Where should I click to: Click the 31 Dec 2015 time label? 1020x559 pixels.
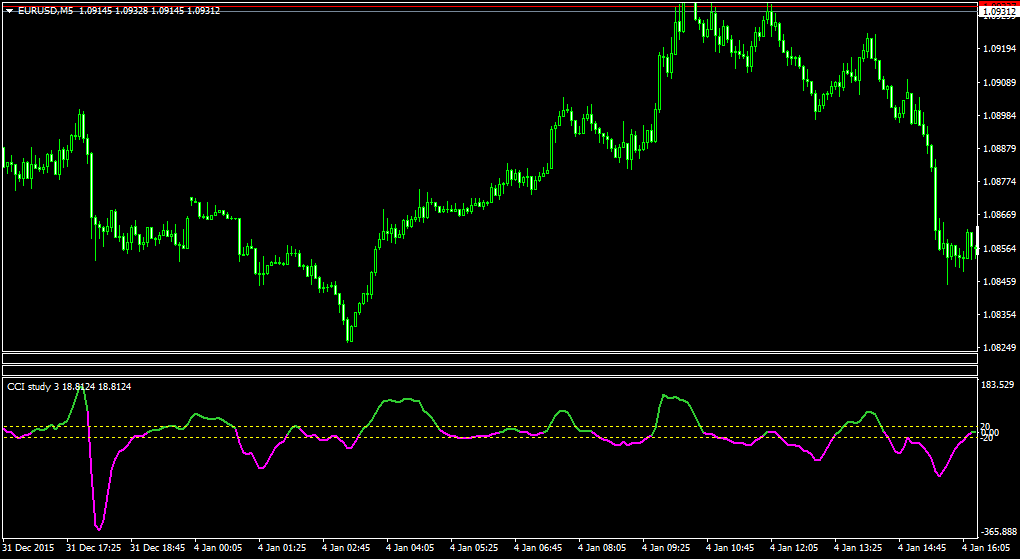pyautogui.click(x=29, y=548)
